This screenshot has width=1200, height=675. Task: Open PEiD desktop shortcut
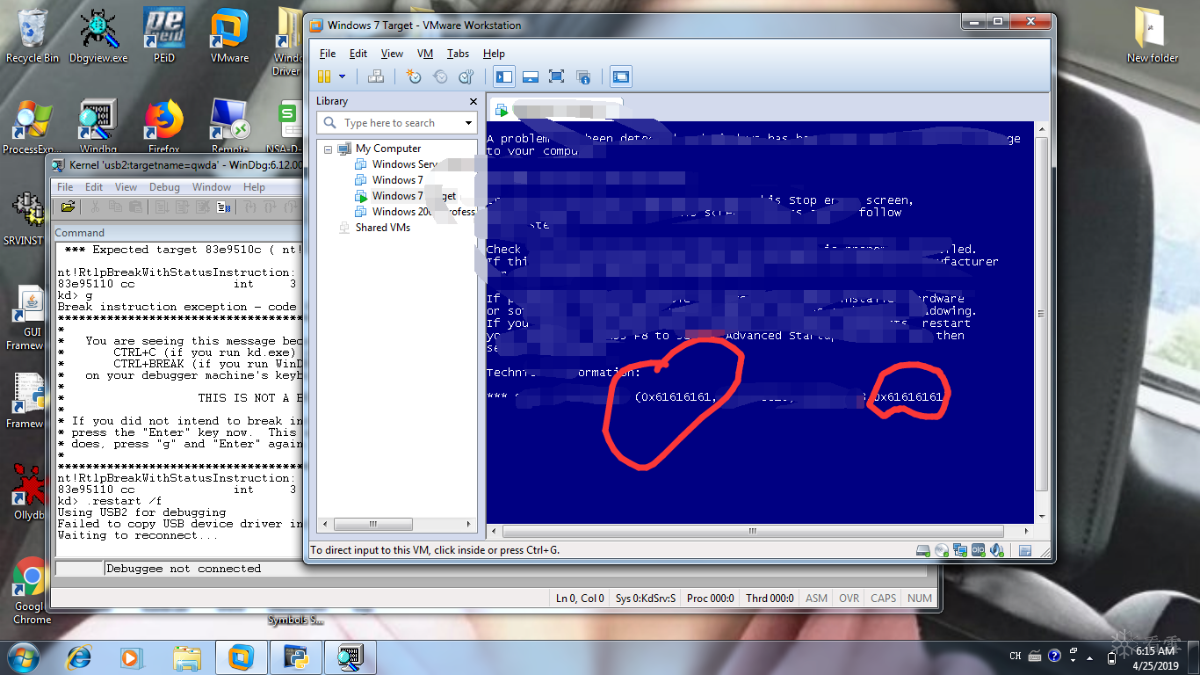coord(164,36)
